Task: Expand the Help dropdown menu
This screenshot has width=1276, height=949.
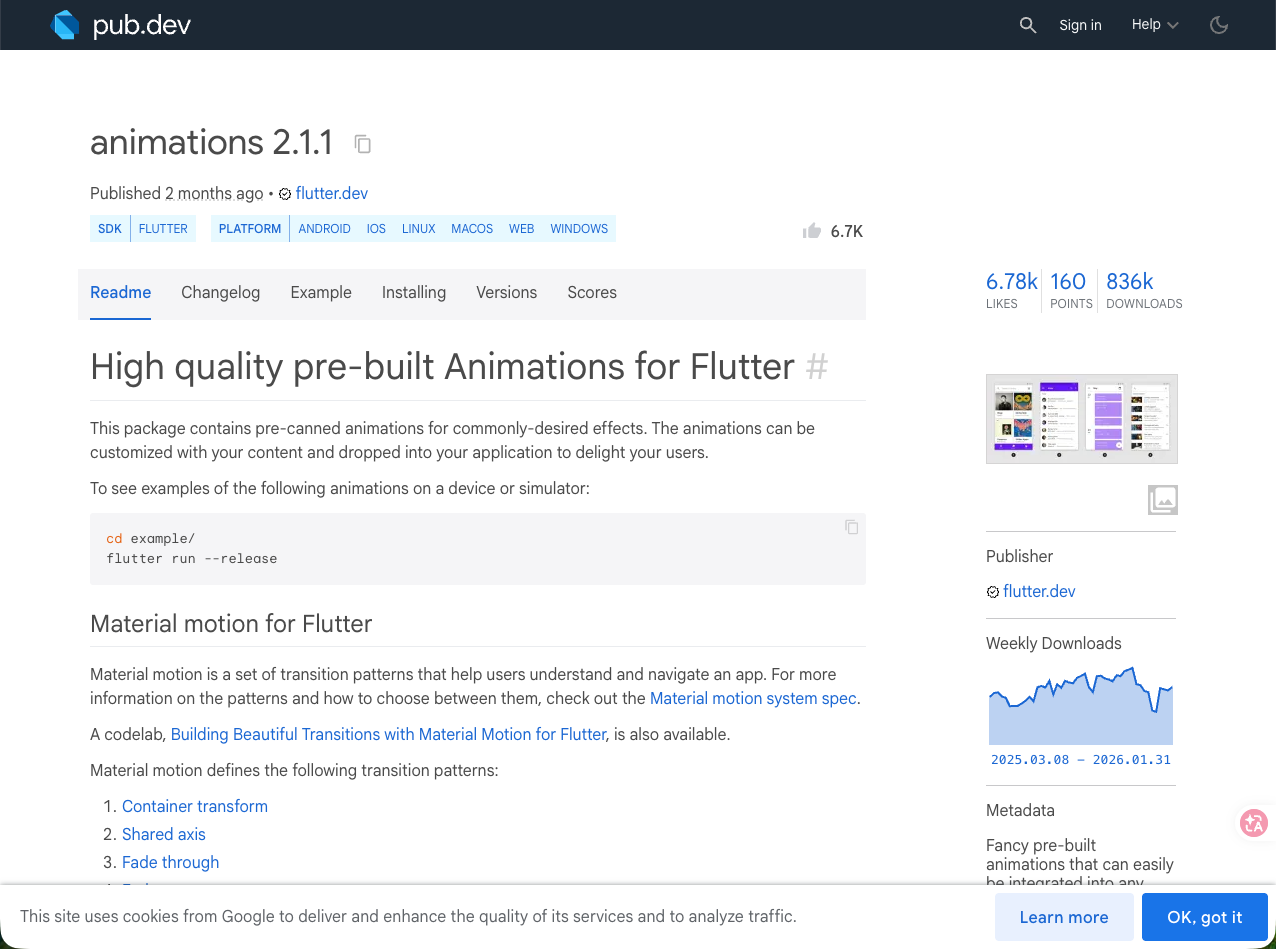Action: pyautogui.click(x=1155, y=25)
